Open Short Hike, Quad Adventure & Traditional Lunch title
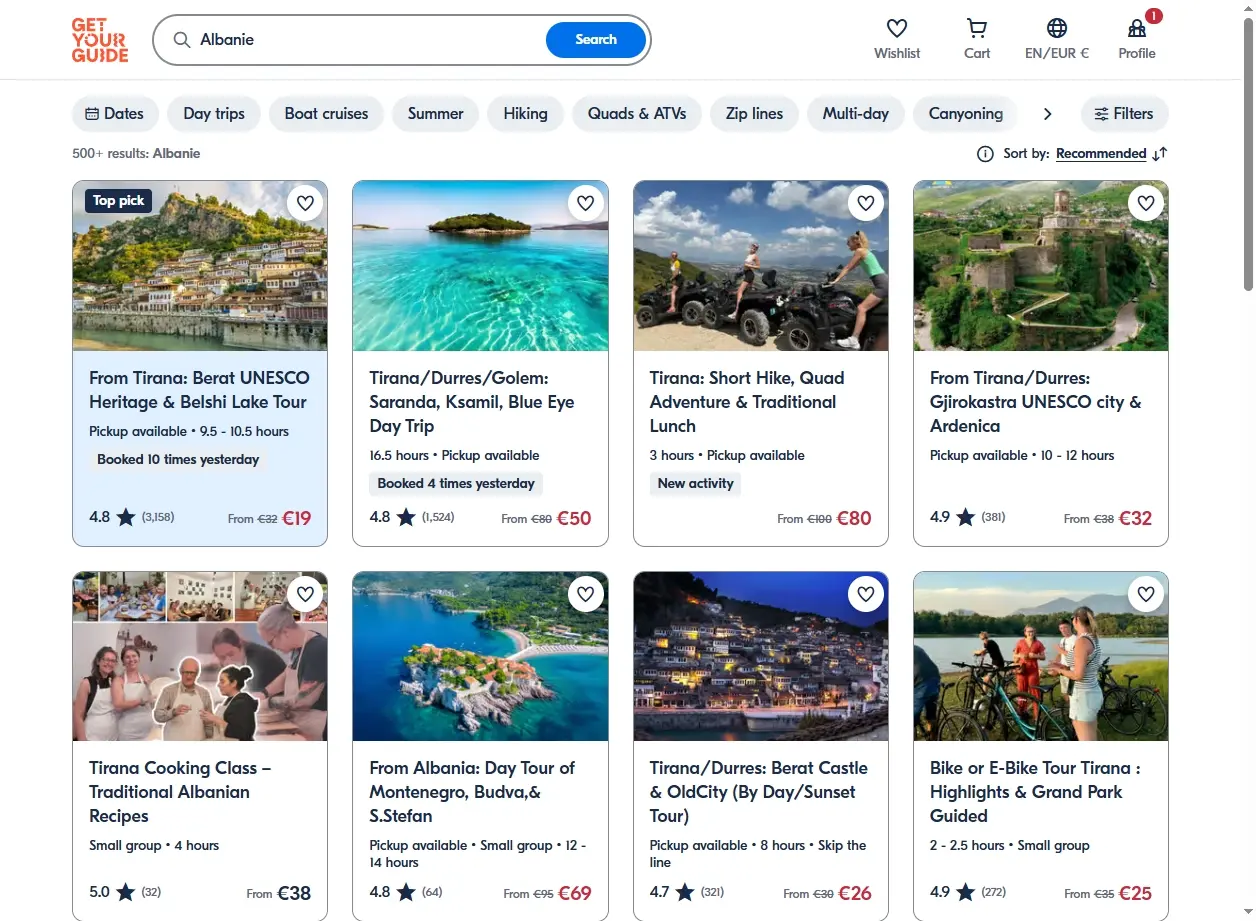 tap(747, 402)
